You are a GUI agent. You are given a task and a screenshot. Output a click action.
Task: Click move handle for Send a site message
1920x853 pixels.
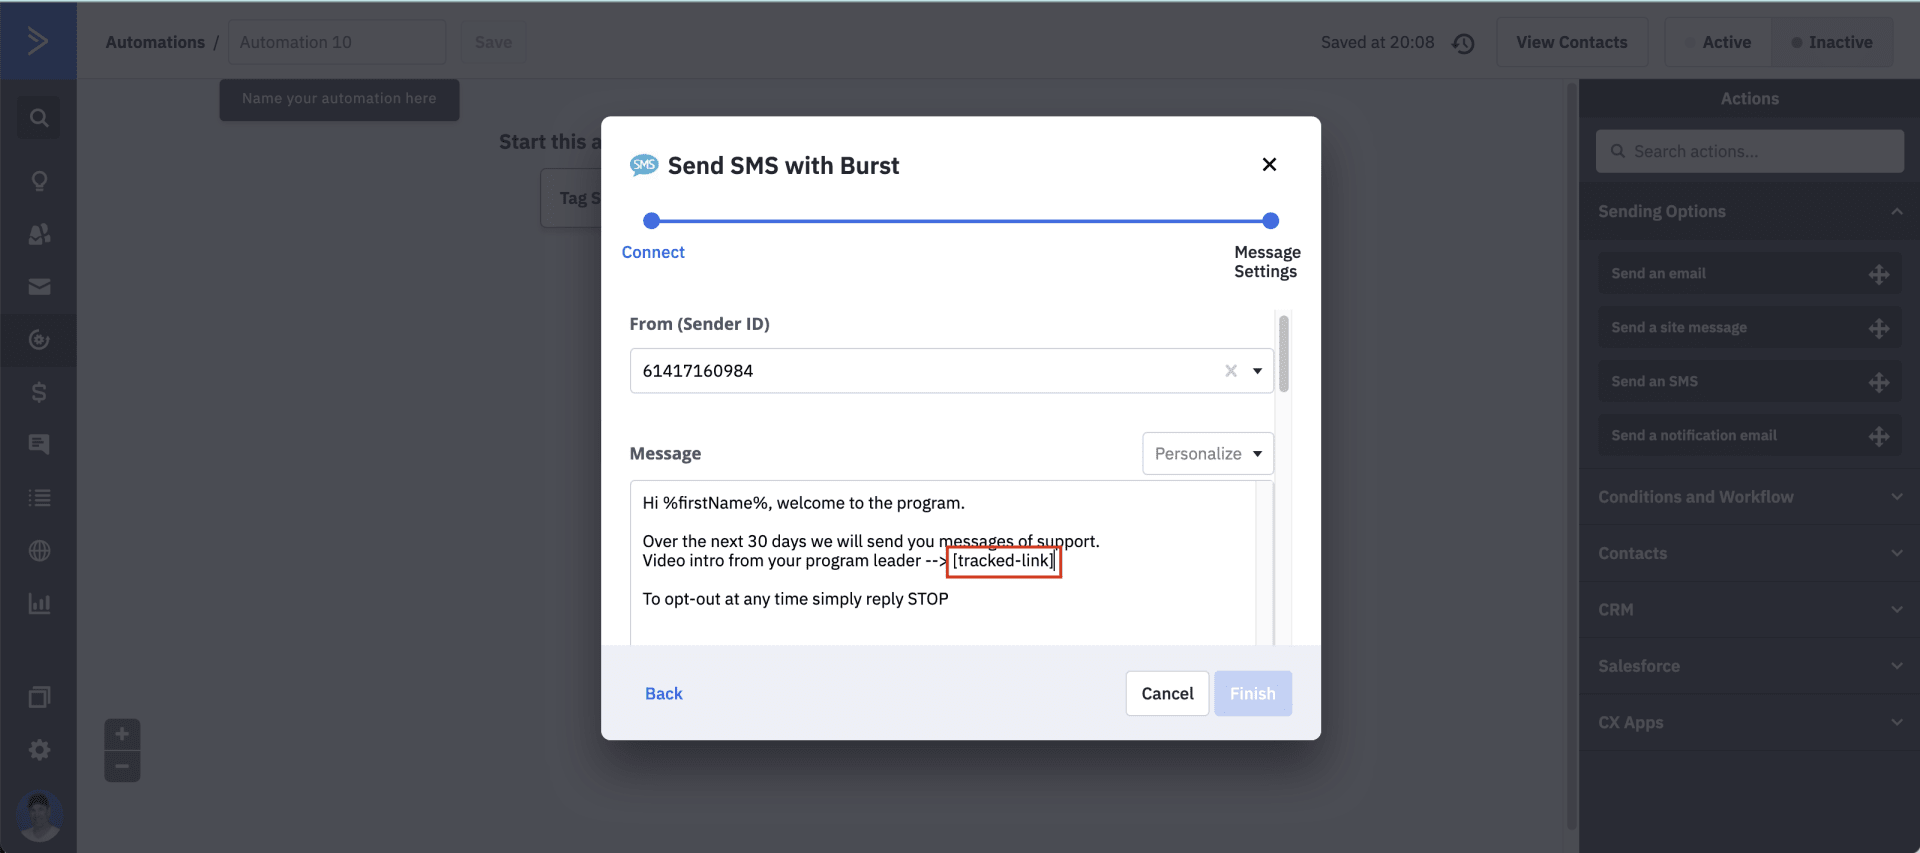tap(1879, 329)
